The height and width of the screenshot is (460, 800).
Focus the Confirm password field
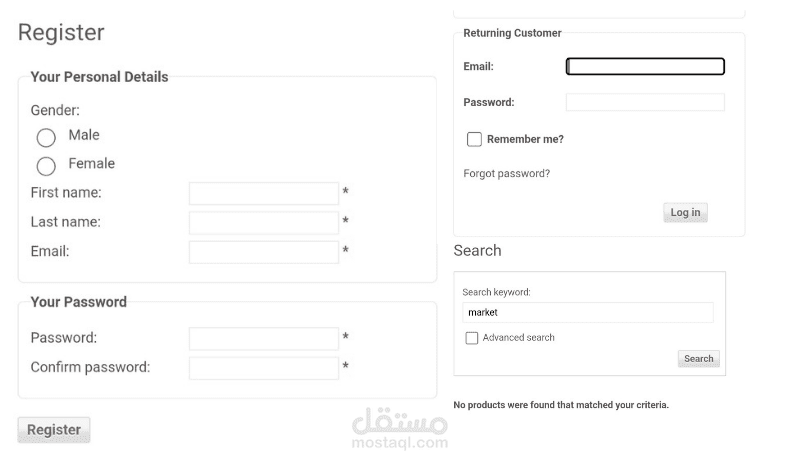pyautogui.click(x=264, y=368)
